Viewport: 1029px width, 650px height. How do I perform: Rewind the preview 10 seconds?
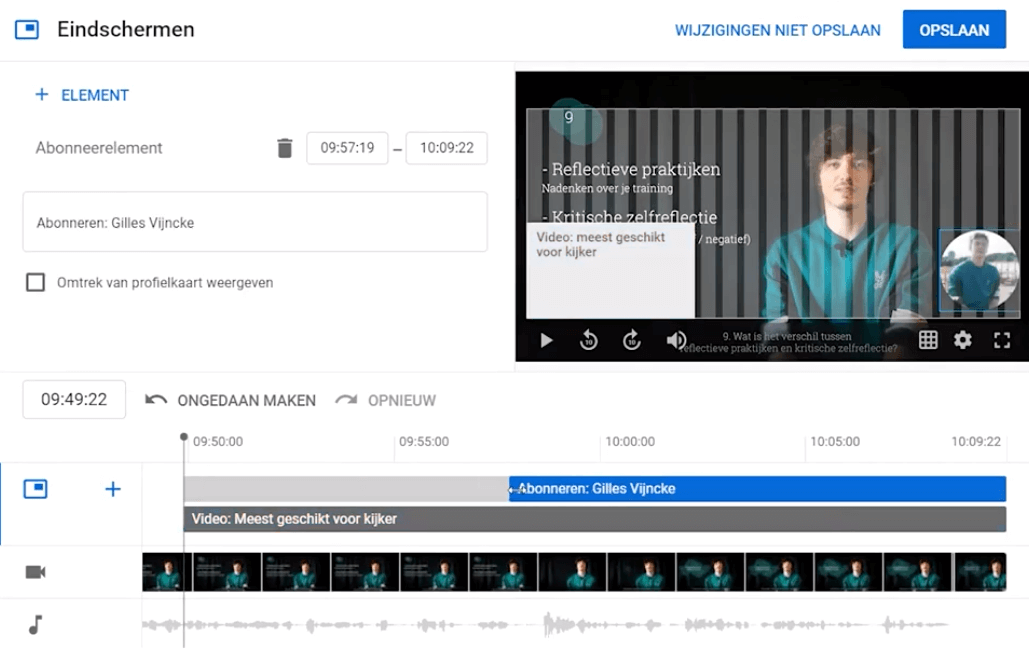pyautogui.click(x=589, y=339)
